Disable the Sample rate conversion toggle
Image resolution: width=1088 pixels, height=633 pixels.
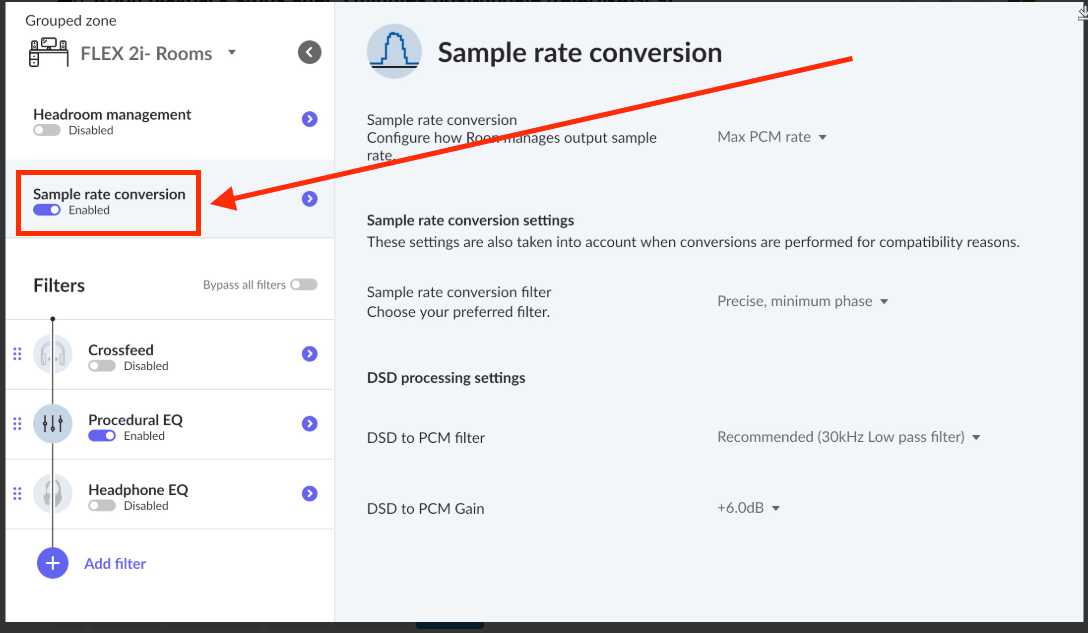[x=47, y=210]
